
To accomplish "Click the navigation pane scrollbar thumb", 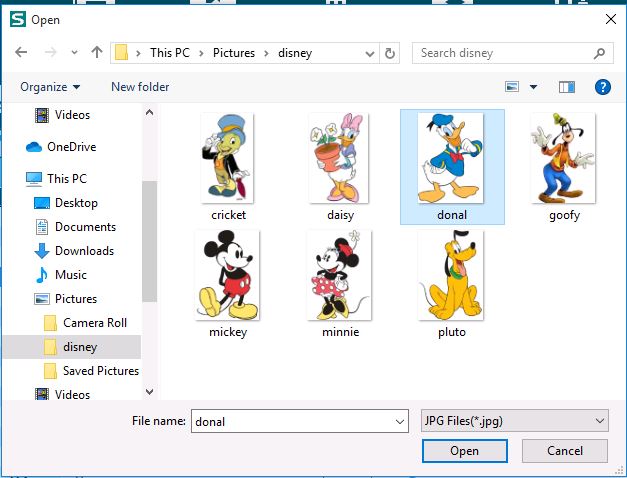I will pos(150,241).
